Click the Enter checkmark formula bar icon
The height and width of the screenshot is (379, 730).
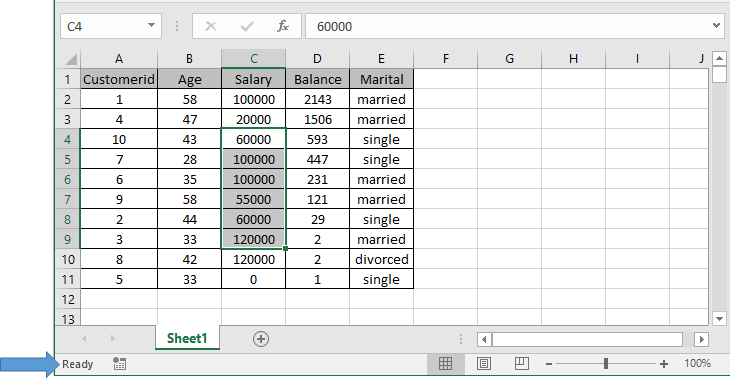247,27
